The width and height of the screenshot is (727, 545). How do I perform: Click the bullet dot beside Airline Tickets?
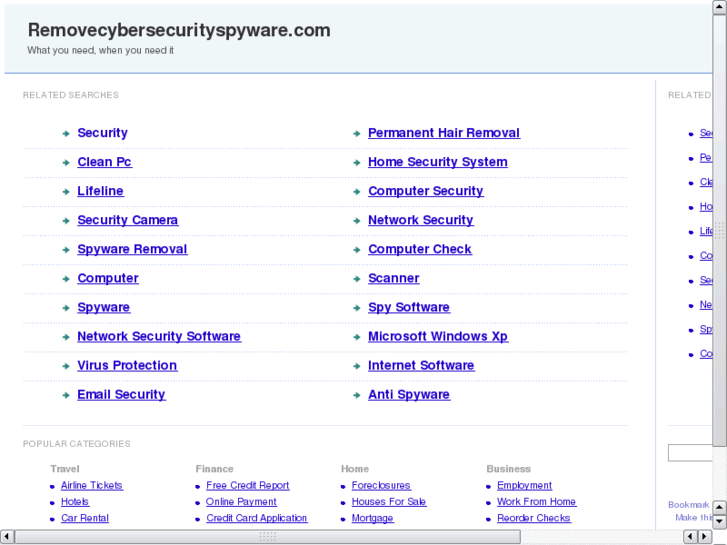52,486
